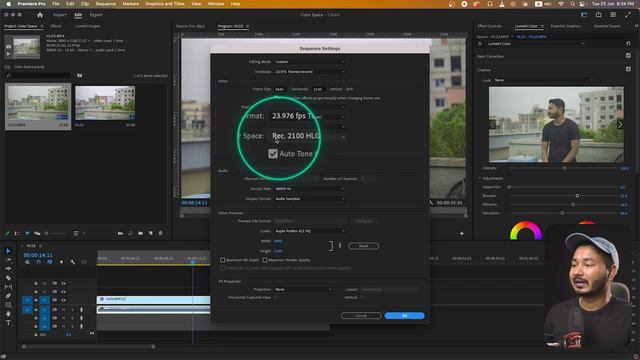The height and width of the screenshot is (360, 640).
Task: Open the Audio Samples display format dropdown
Action: [x=309, y=198]
